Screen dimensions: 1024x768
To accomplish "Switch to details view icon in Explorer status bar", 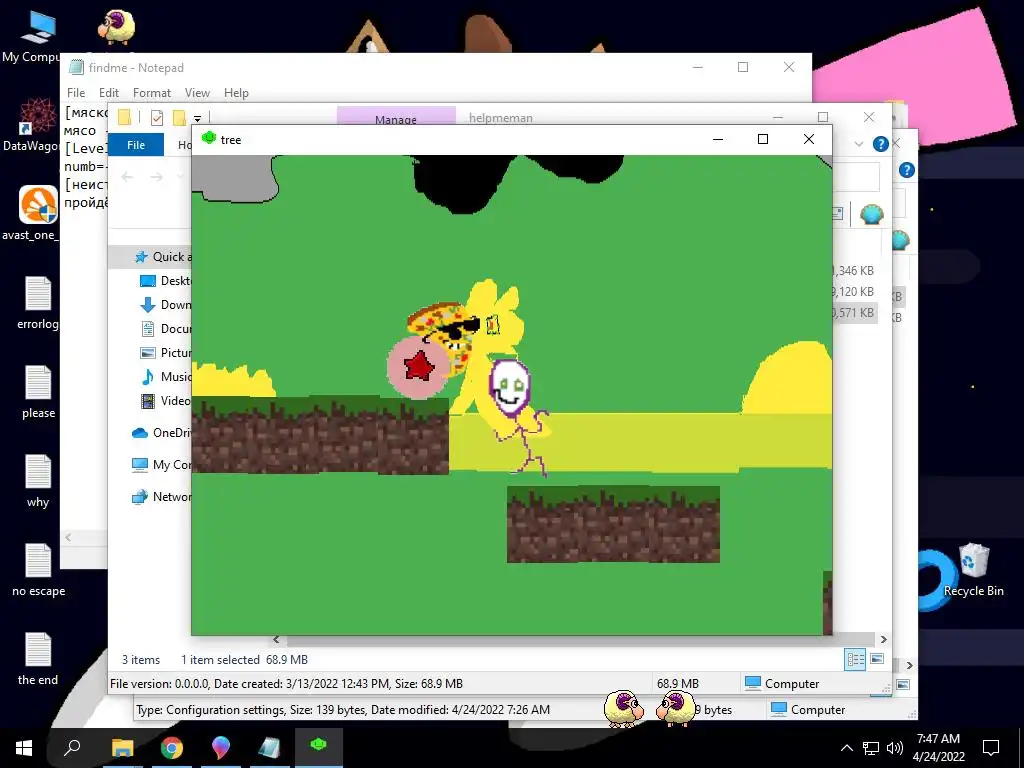I will [856, 659].
